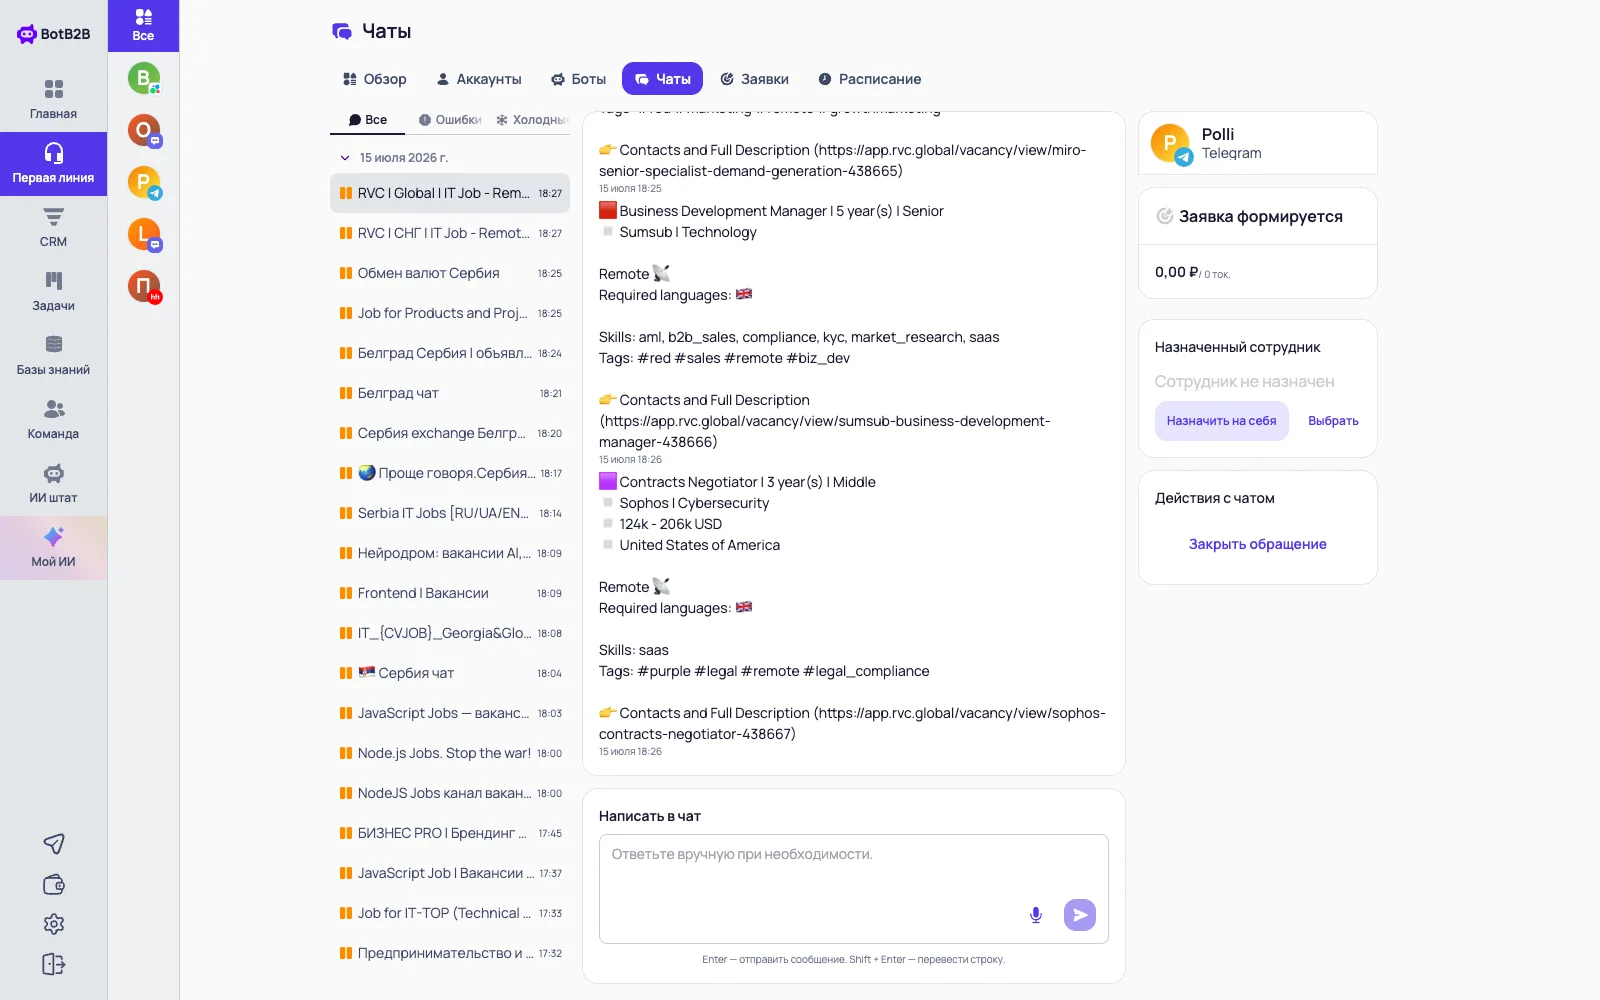Open chat Frontend | Вакансии

450,593
